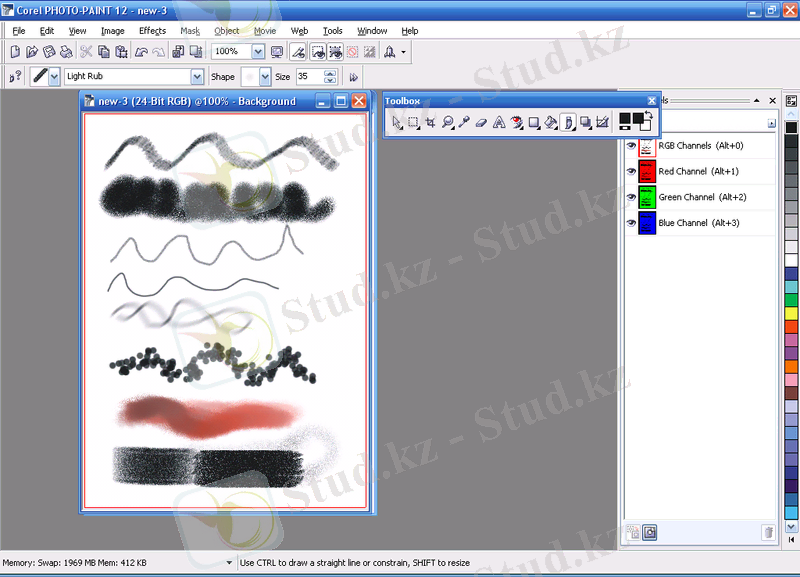Open the Effects menu
The height and width of the screenshot is (577, 800).
152,31
